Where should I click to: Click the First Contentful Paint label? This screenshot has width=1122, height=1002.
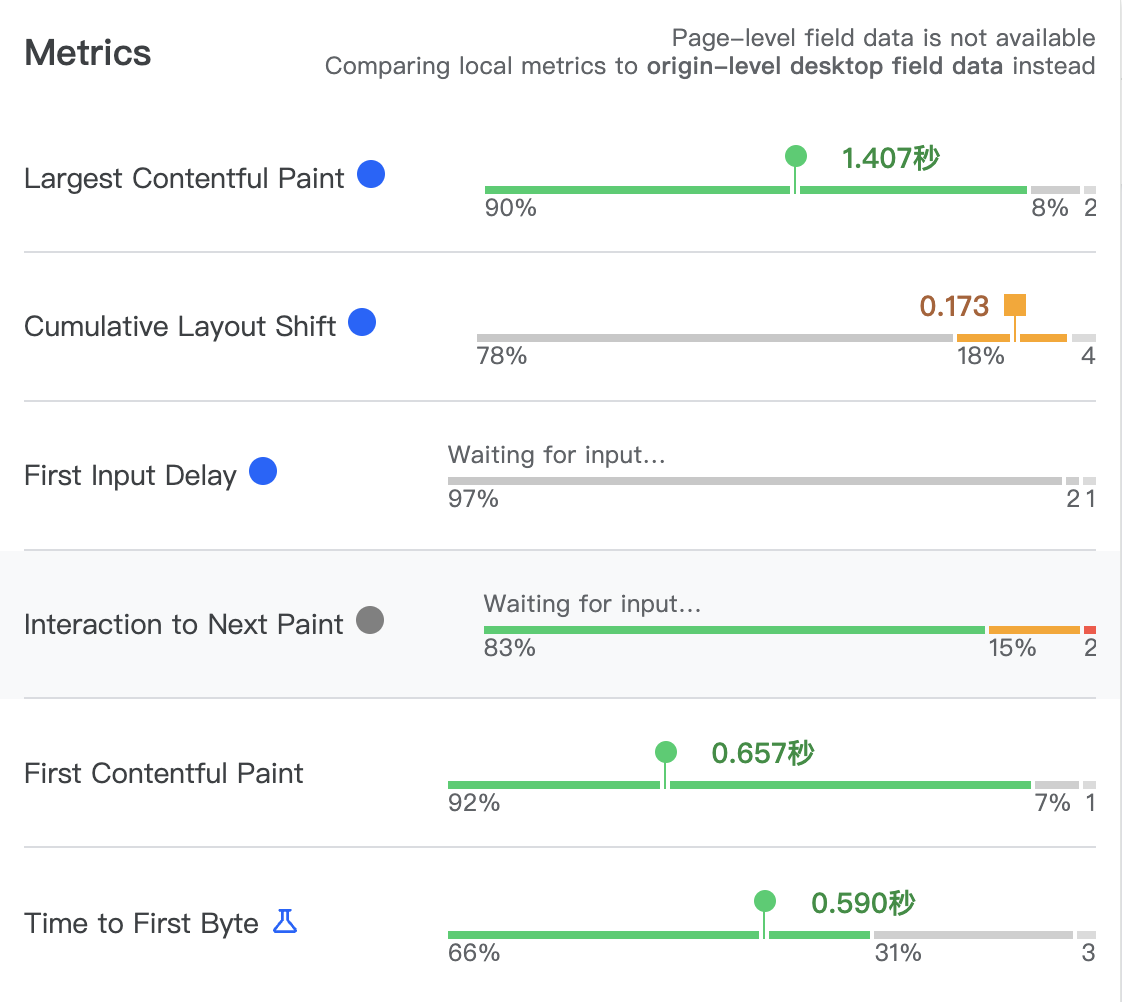coord(163,774)
